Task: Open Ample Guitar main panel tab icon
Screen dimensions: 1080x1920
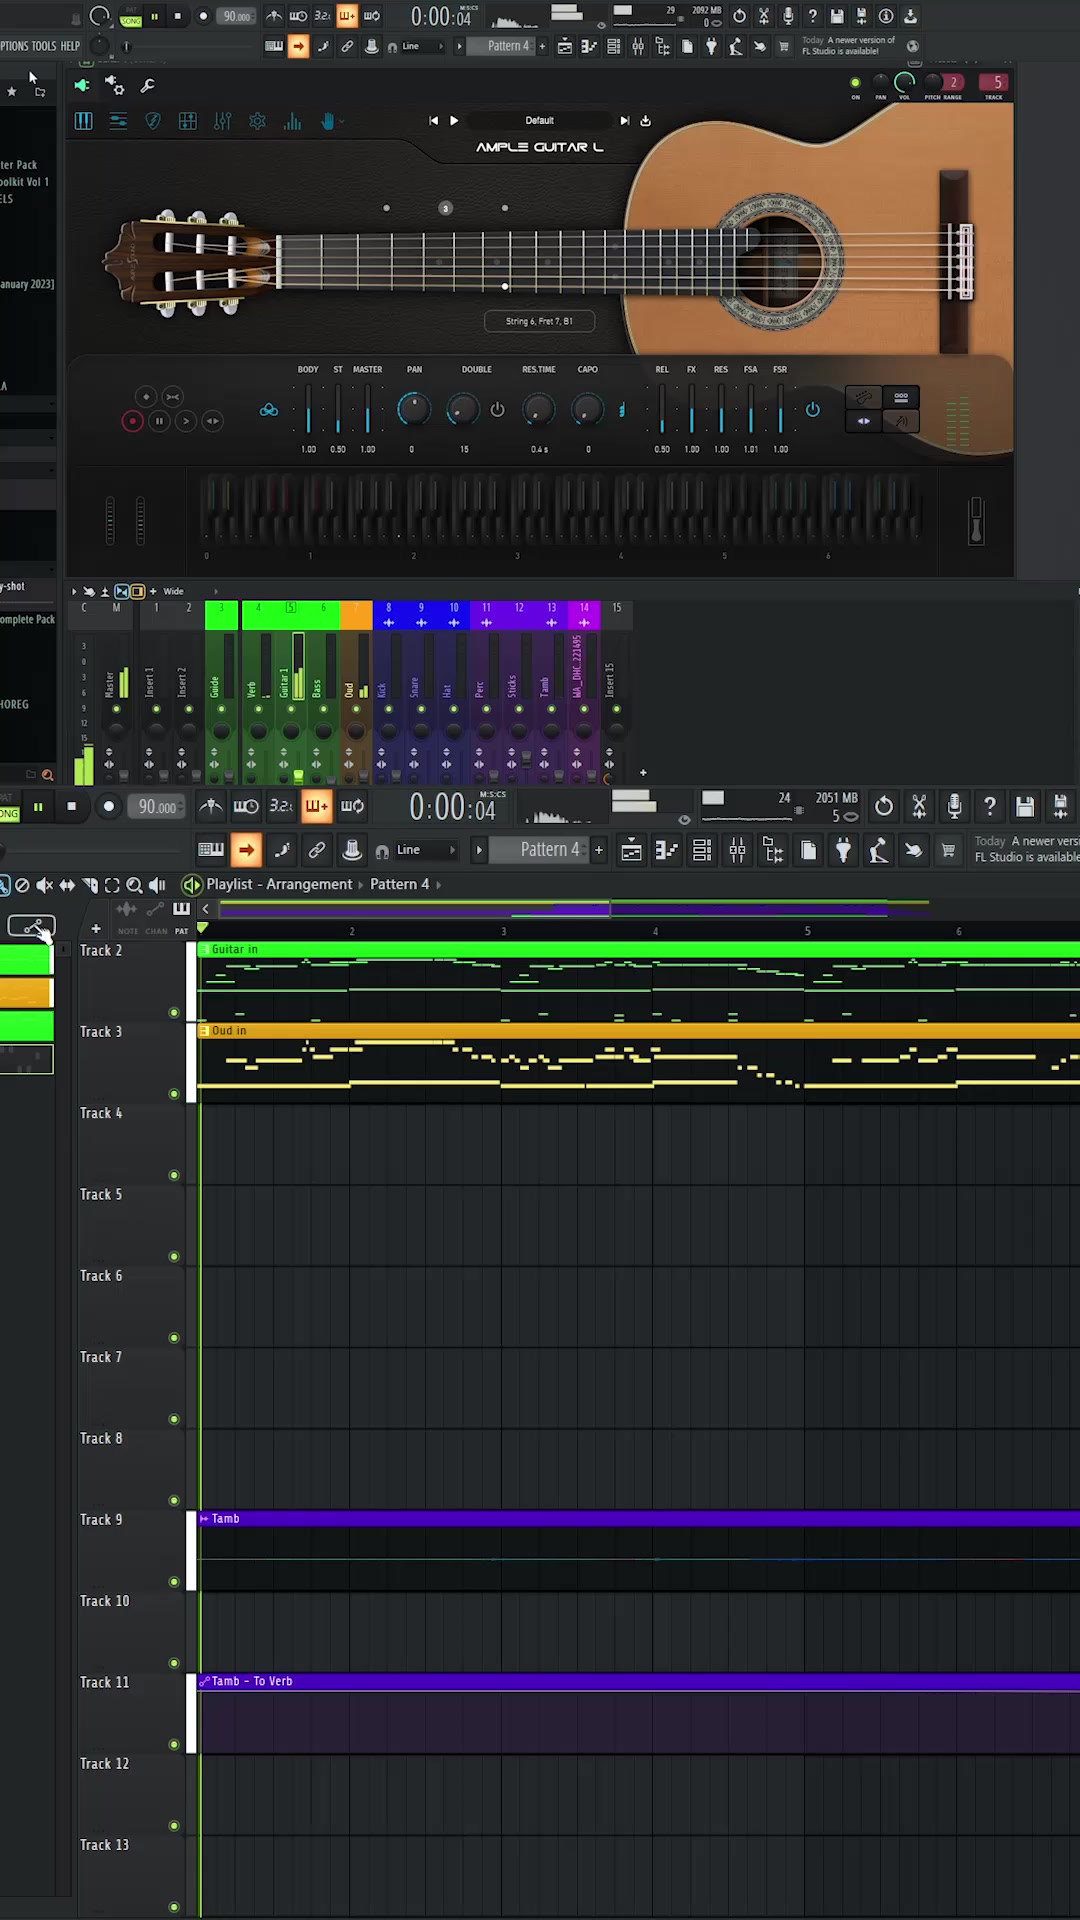Action: click(x=84, y=121)
